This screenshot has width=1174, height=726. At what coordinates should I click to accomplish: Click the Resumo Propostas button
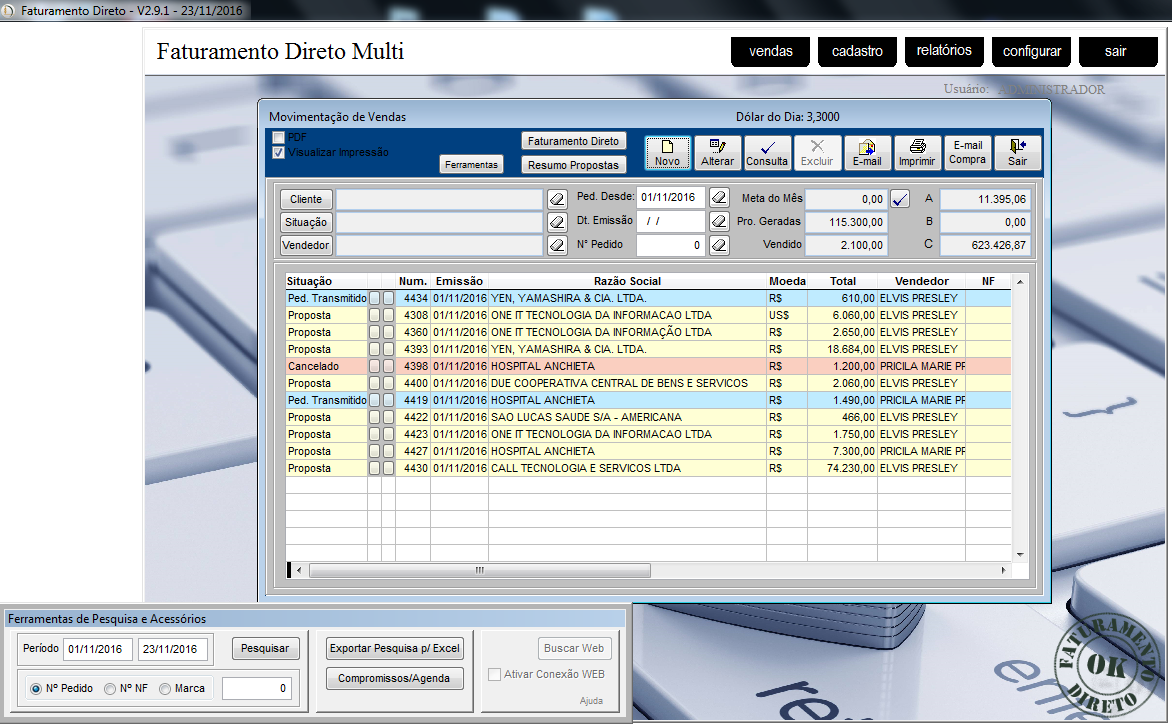click(574, 165)
